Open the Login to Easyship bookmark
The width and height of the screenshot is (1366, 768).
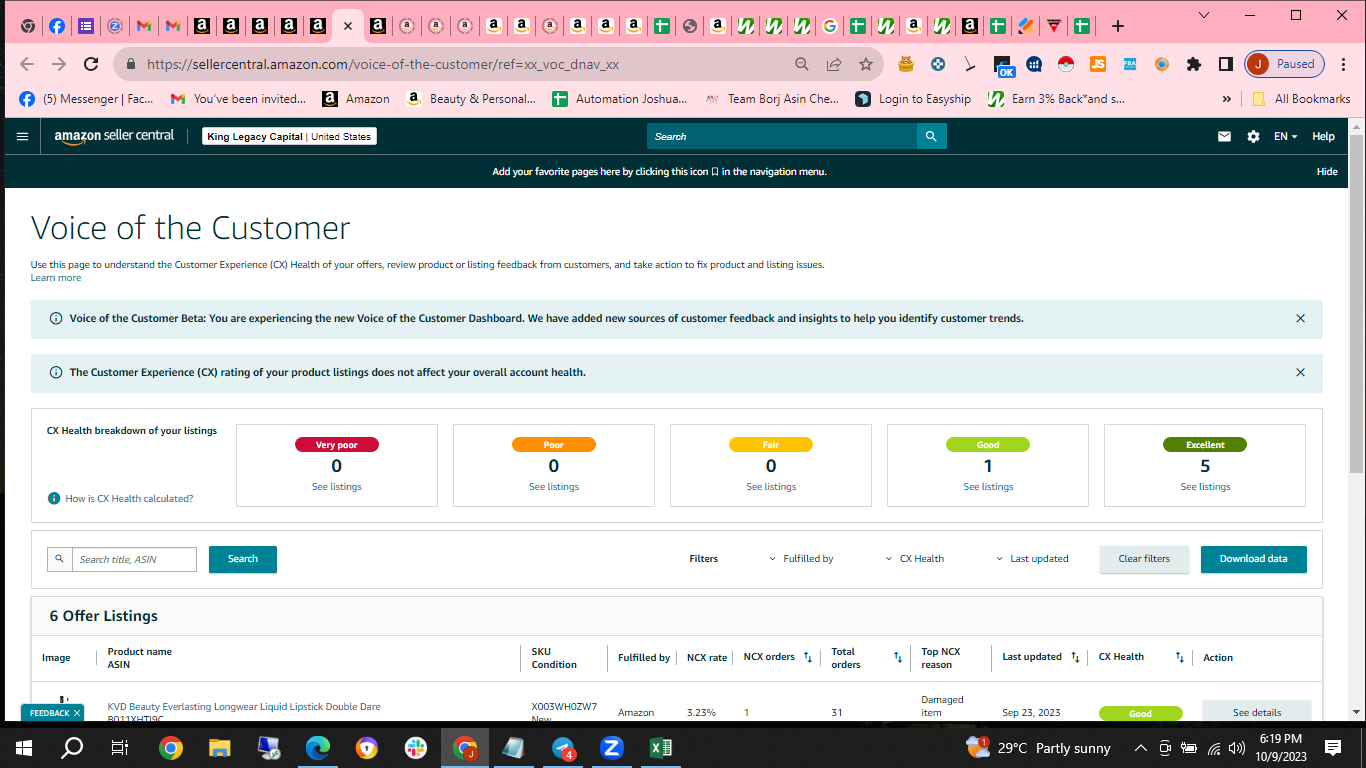click(914, 99)
